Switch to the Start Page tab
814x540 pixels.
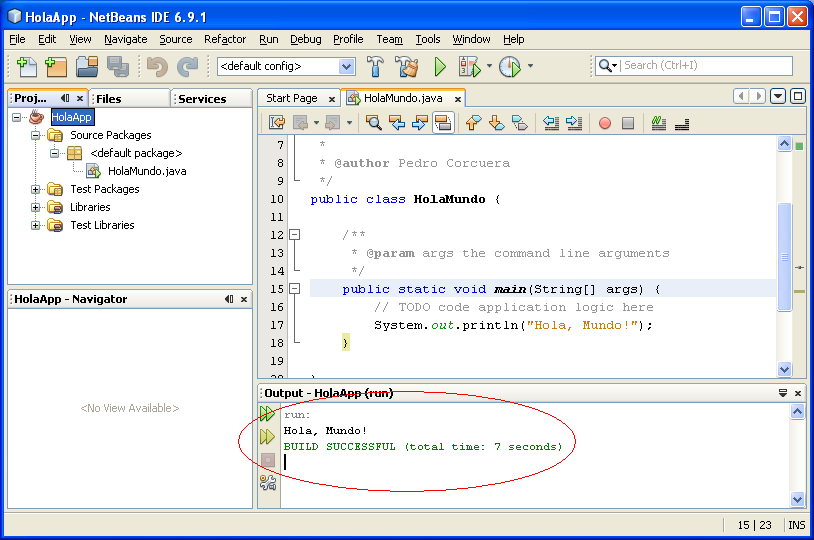(292, 98)
